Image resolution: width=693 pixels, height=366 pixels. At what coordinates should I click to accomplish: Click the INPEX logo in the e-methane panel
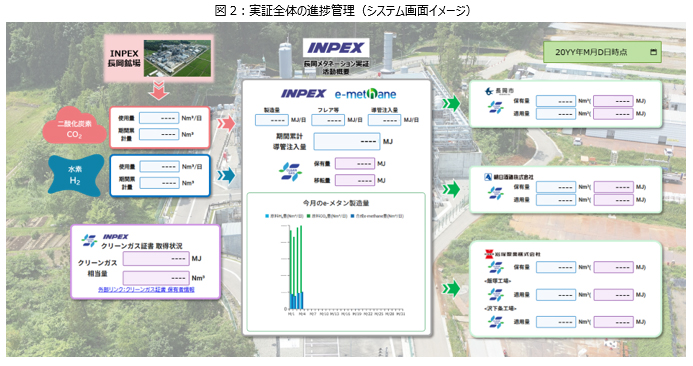[x=304, y=94]
